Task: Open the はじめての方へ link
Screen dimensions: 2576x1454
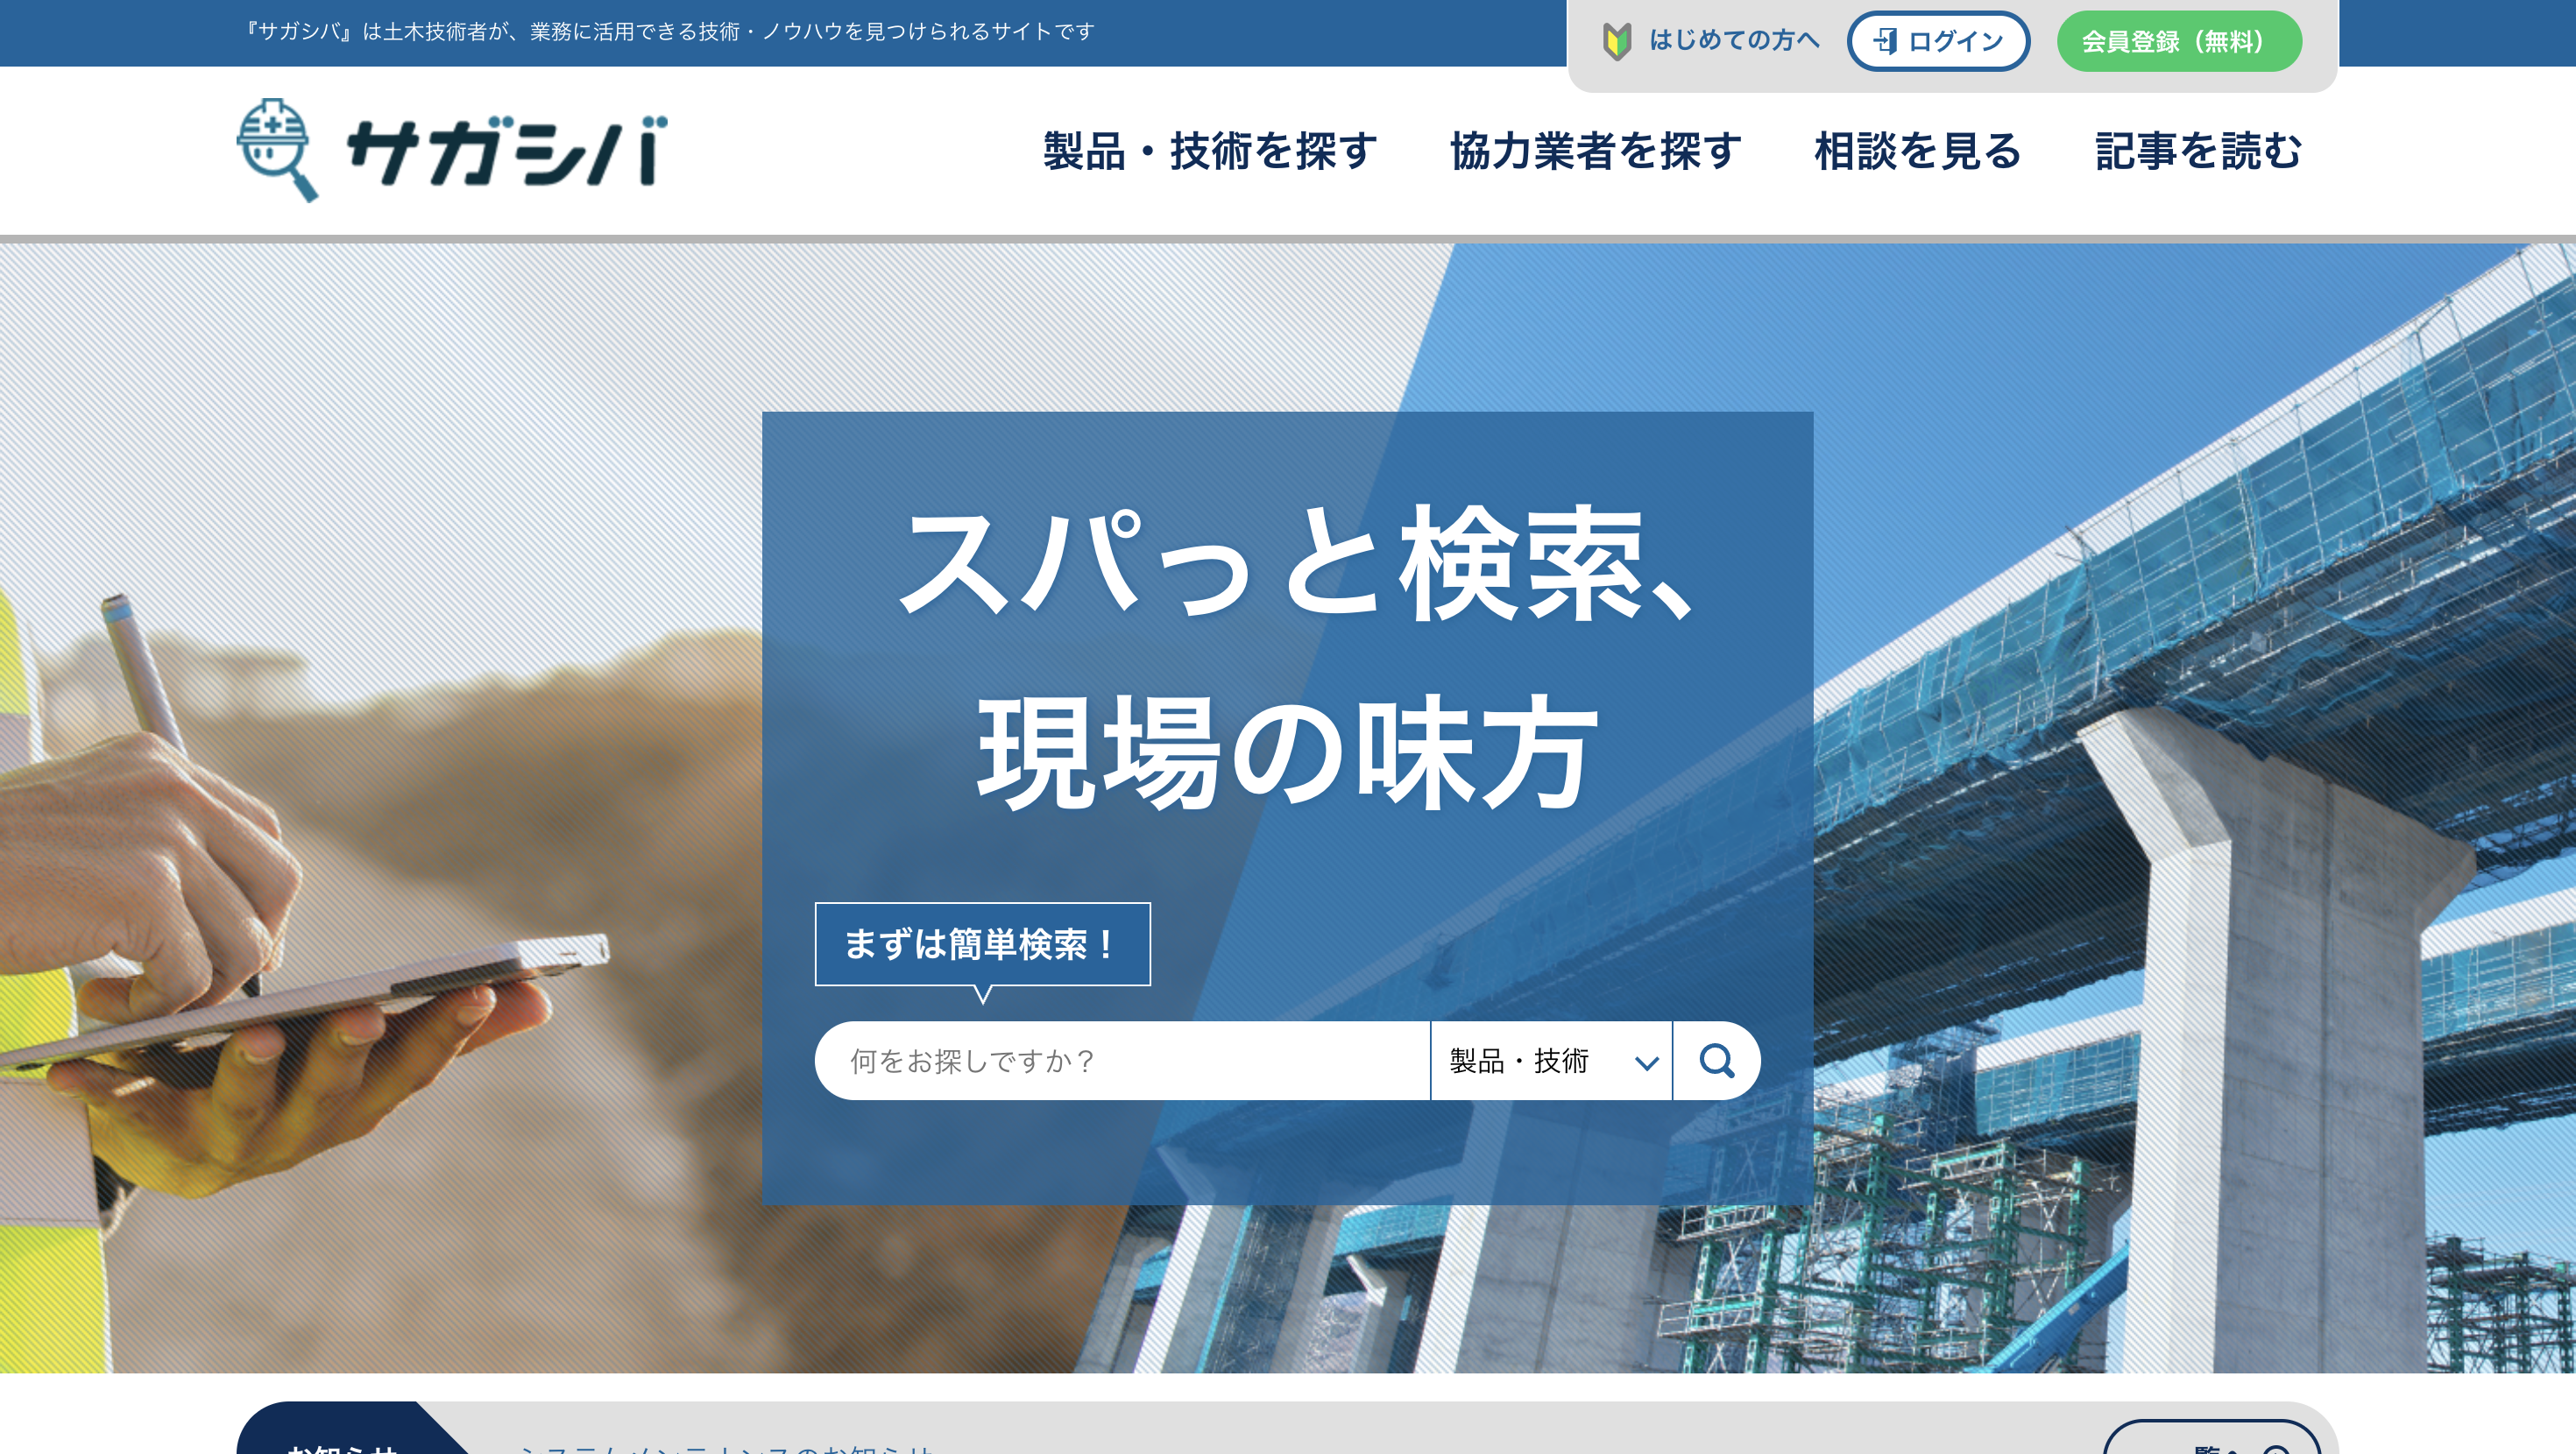Action: click(x=1733, y=41)
